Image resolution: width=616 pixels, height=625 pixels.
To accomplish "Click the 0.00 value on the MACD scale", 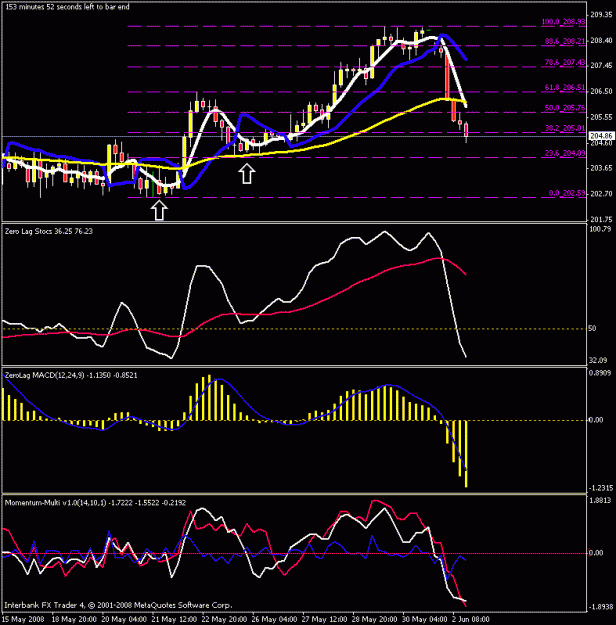I will [x=596, y=420].
